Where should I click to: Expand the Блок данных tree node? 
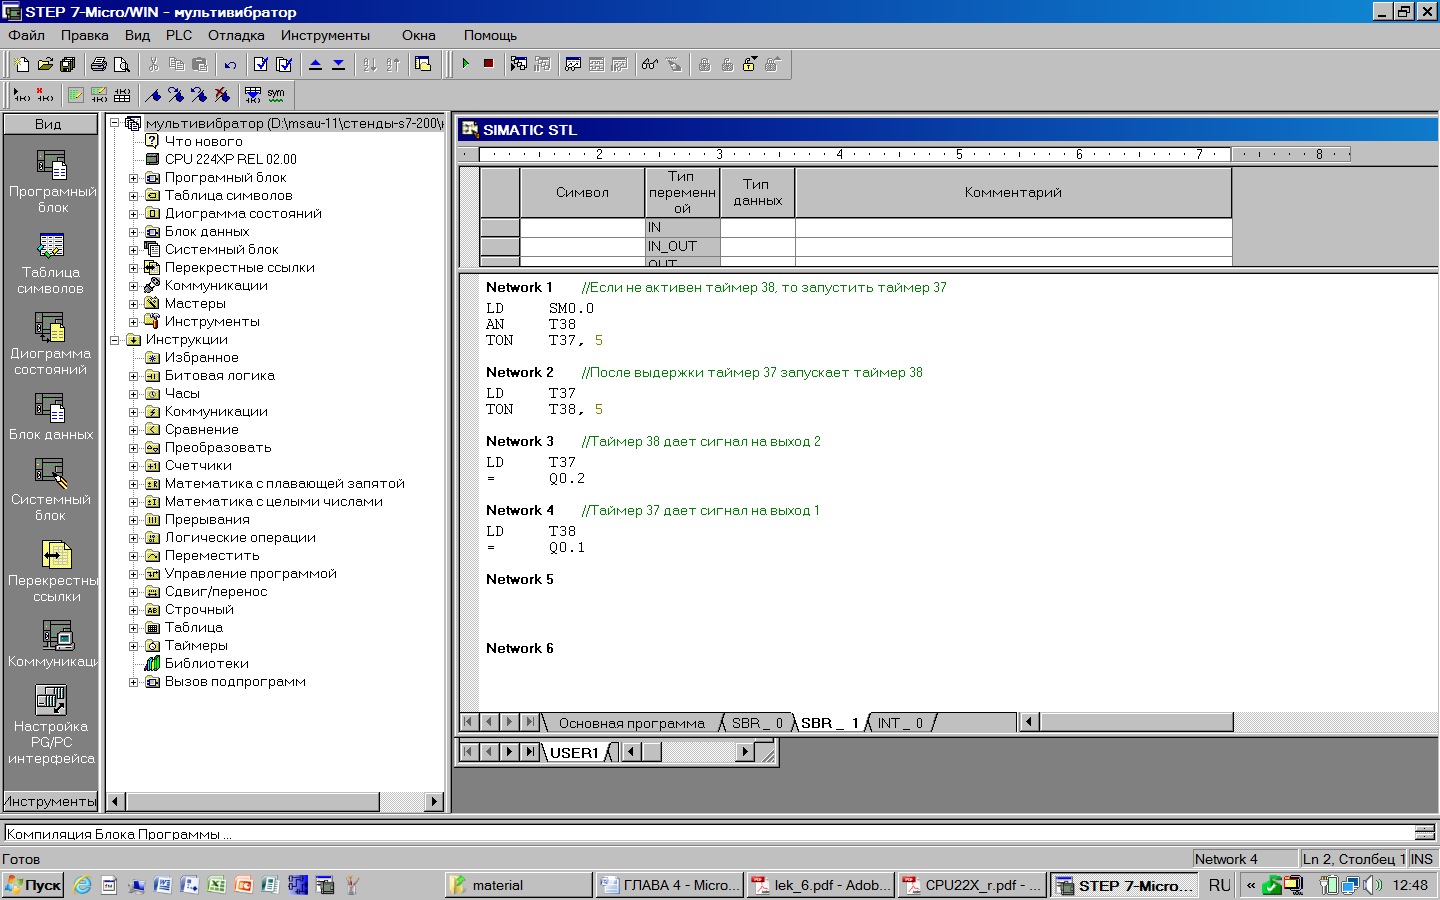(133, 232)
